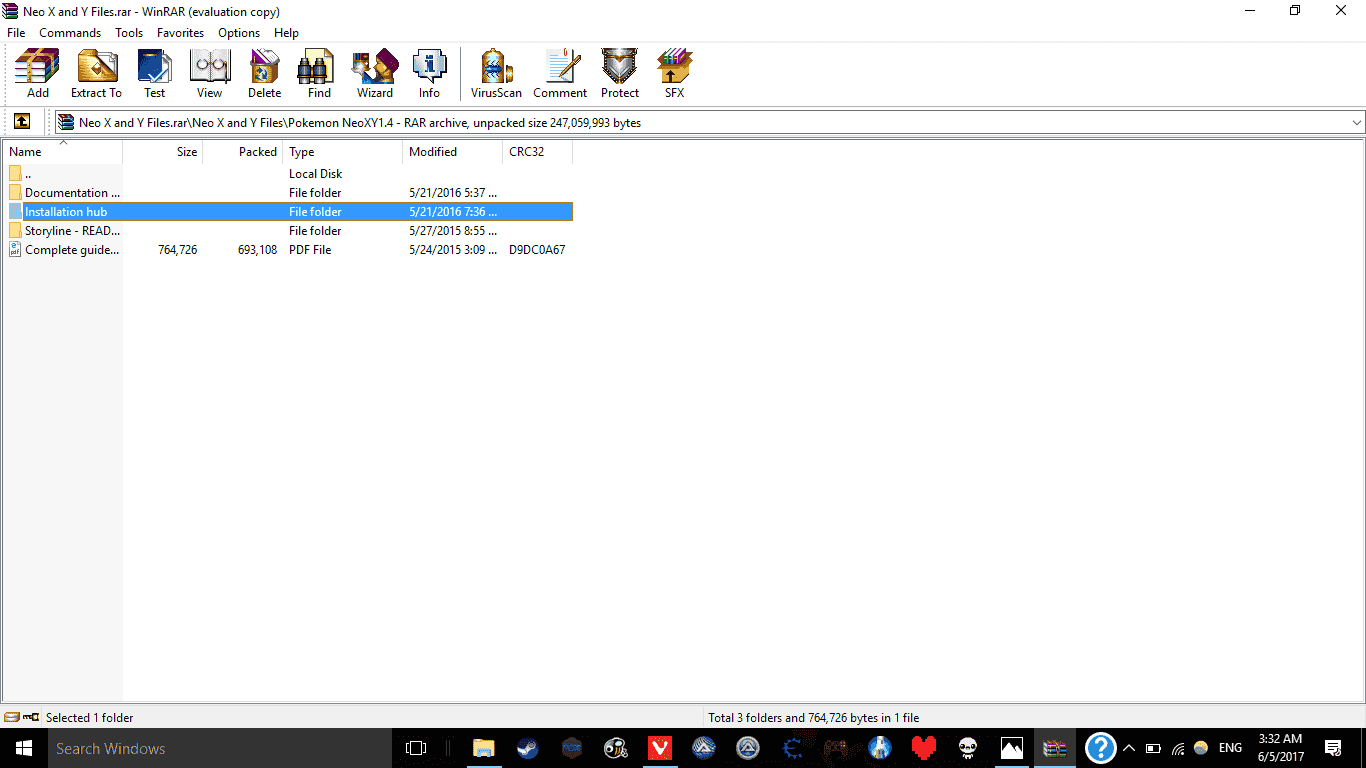
Task: Sort files by the CRC32 column
Action: (538, 152)
